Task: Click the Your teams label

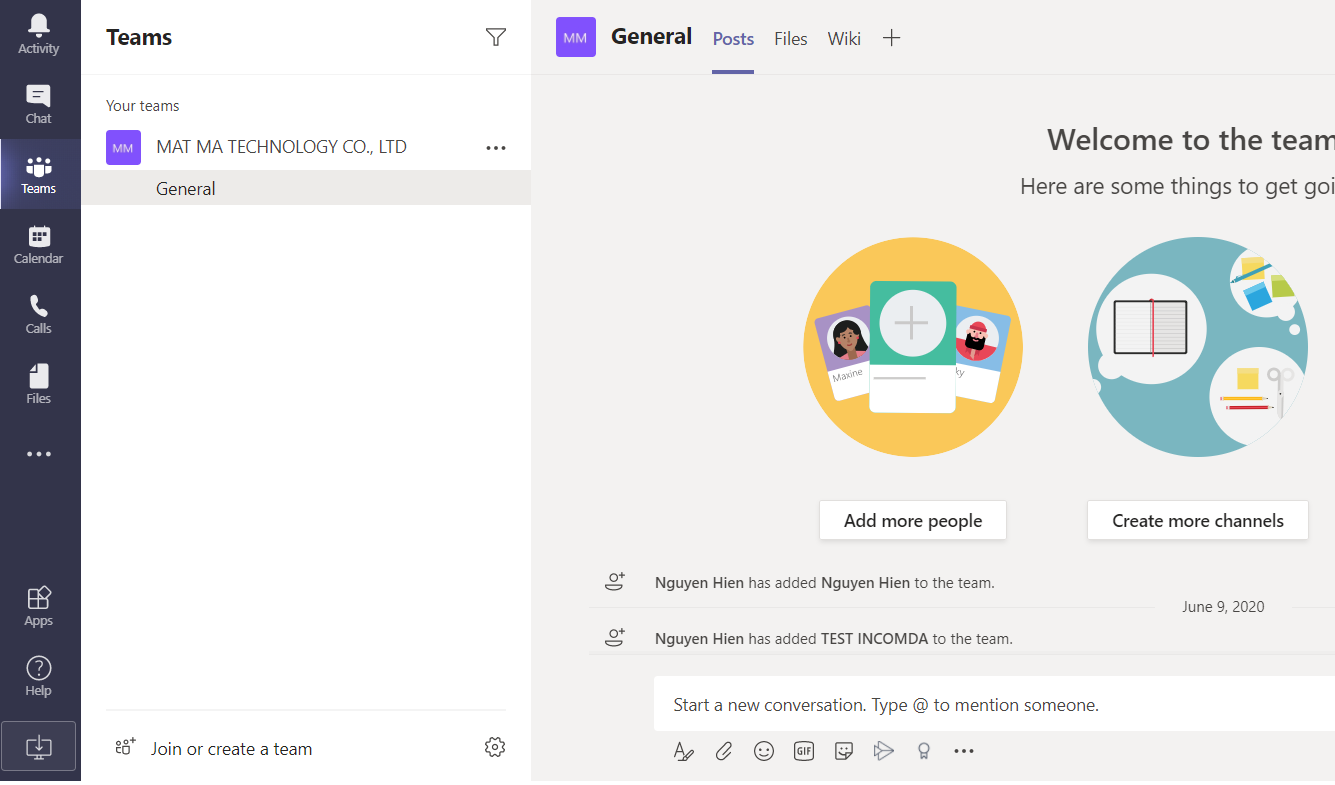Action: [143, 106]
